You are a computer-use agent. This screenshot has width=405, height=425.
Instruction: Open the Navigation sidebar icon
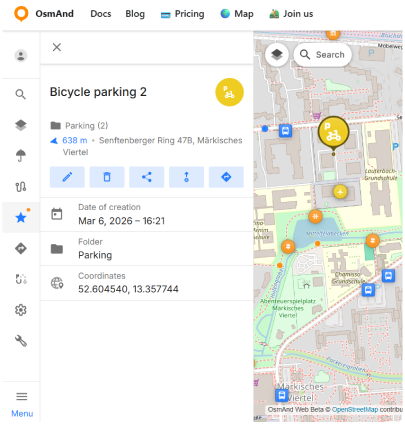[21, 248]
